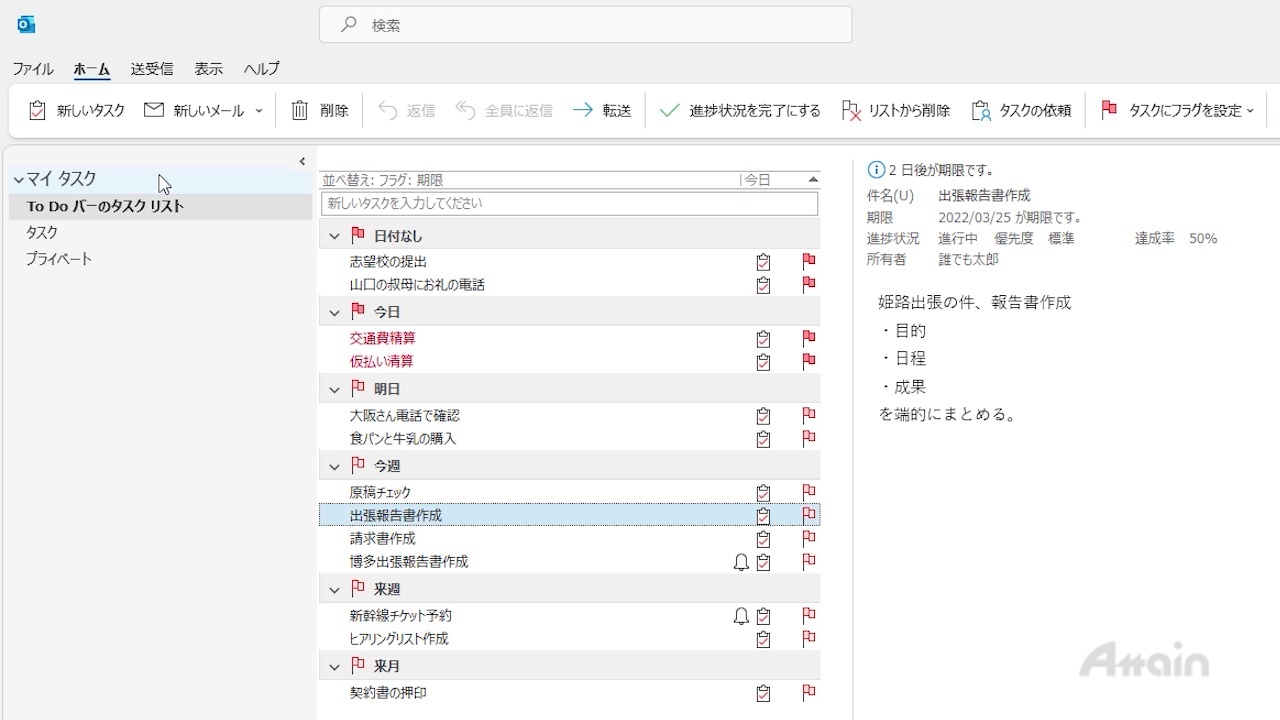The height and width of the screenshot is (720, 1280).
Task: Click Remove from List (リストから削除) icon
Action: [851, 111]
